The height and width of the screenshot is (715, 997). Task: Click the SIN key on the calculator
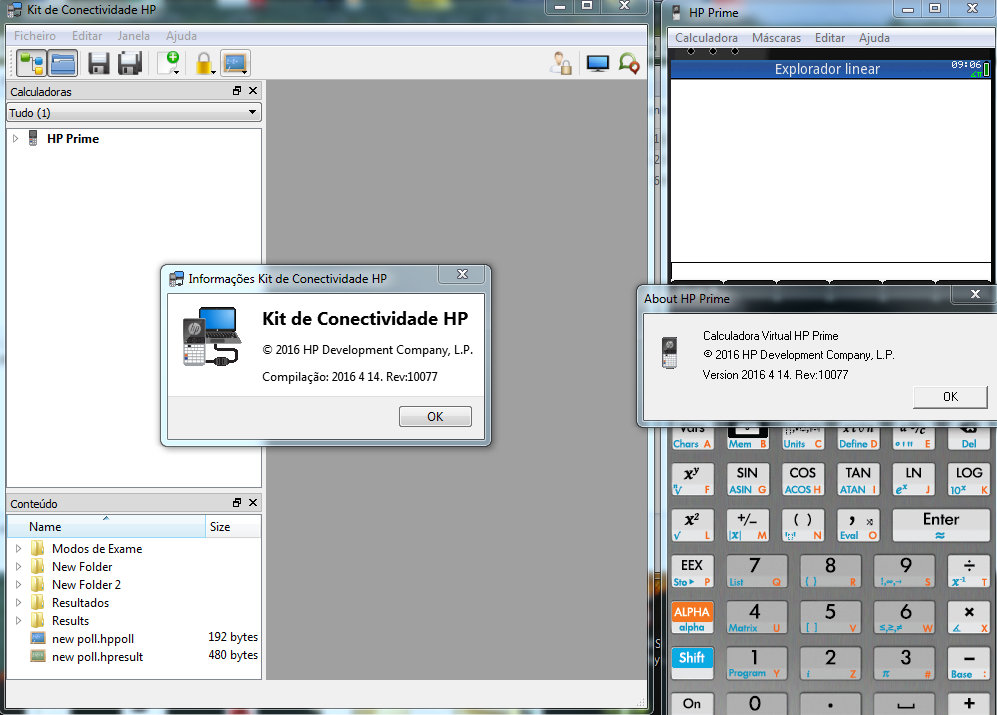click(748, 480)
